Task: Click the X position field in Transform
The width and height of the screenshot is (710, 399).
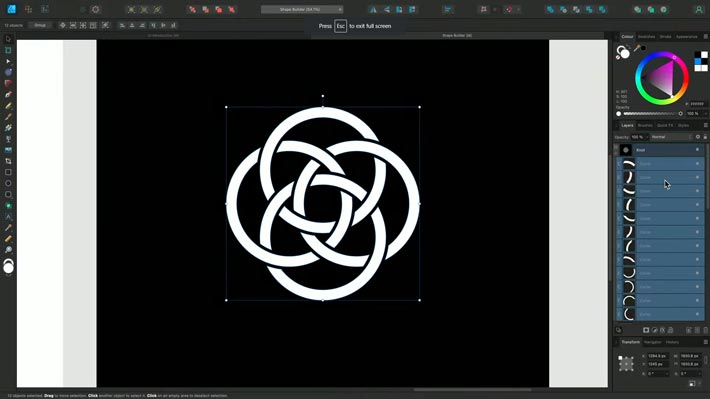Action: pyautogui.click(x=657, y=356)
